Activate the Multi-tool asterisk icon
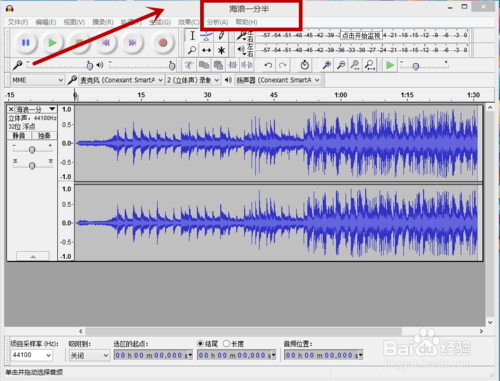This screenshot has height=381, width=500. (221, 50)
